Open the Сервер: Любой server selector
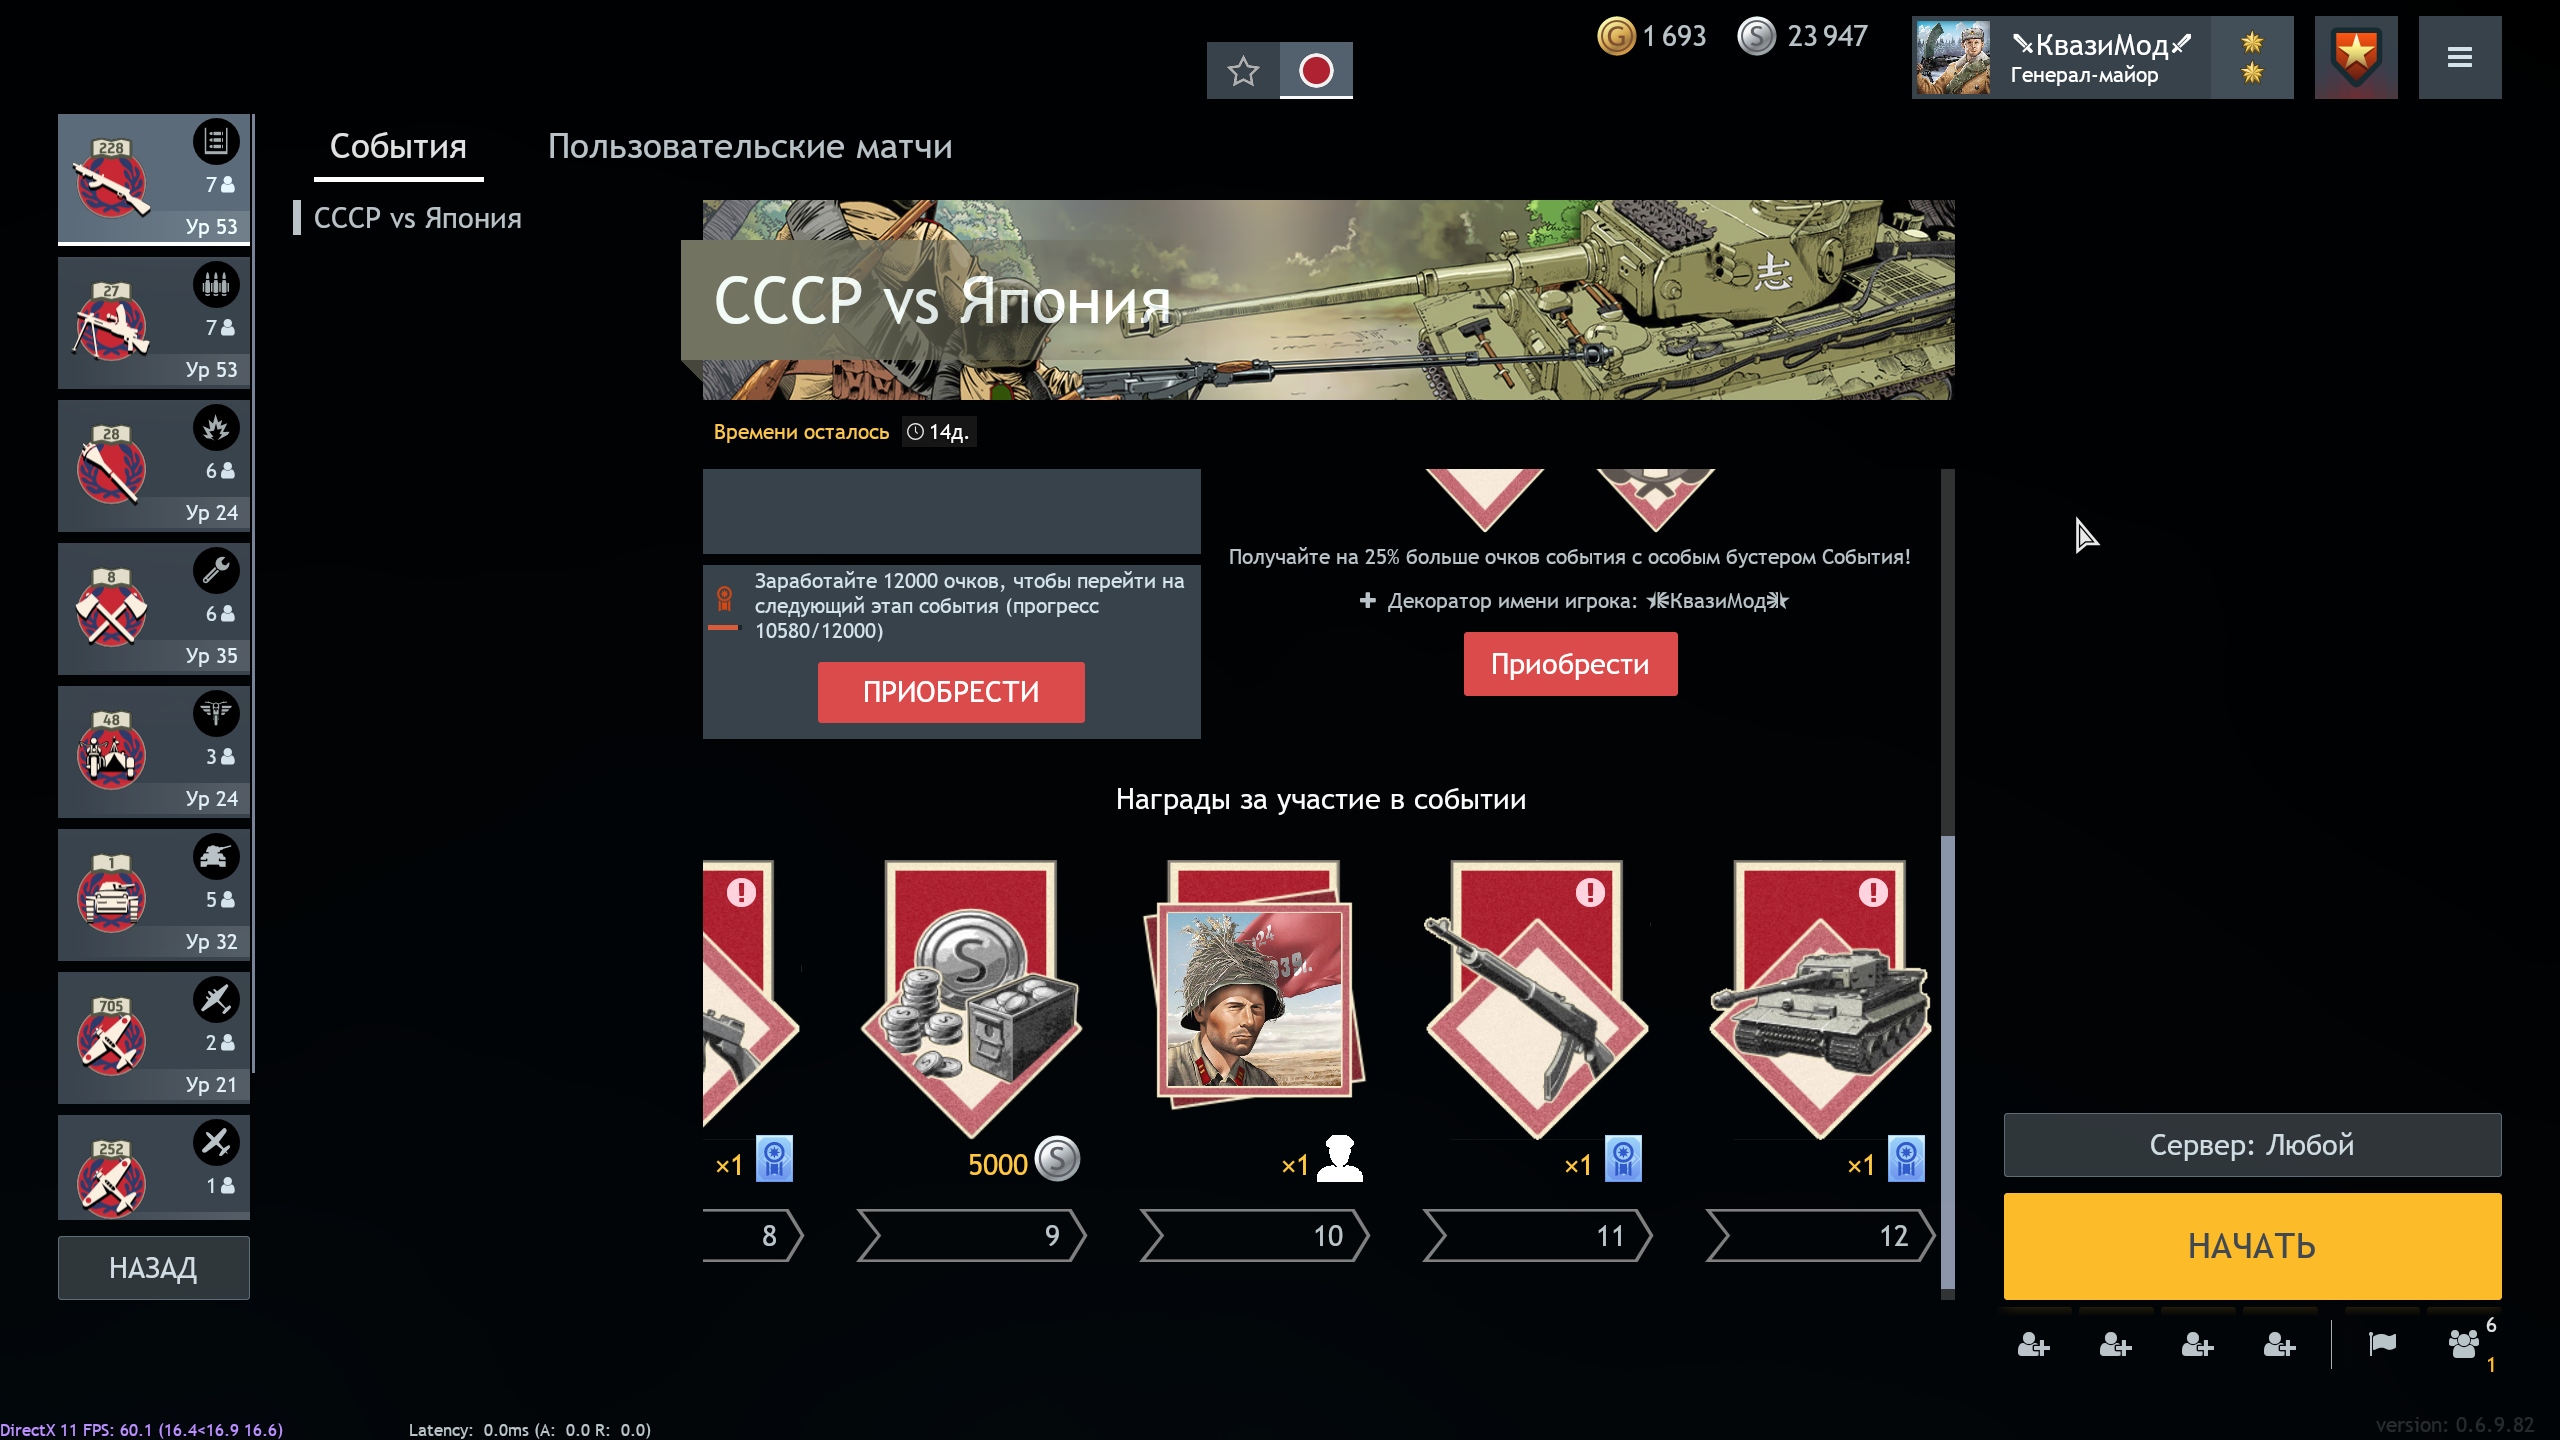The image size is (2560, 1440). coord(2252,1145)
